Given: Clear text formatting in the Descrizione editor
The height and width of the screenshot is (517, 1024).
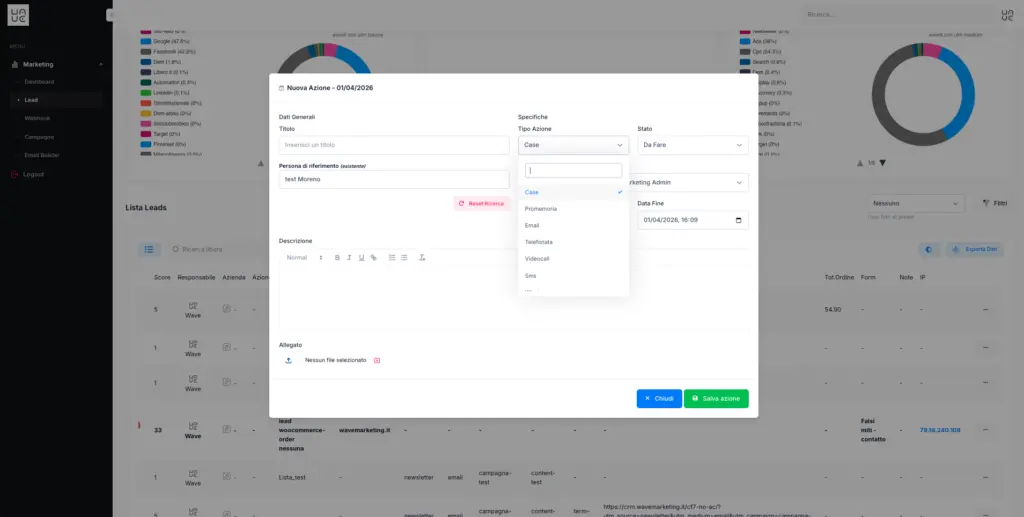Looking at the screenshot, I should tap(422, 258).
